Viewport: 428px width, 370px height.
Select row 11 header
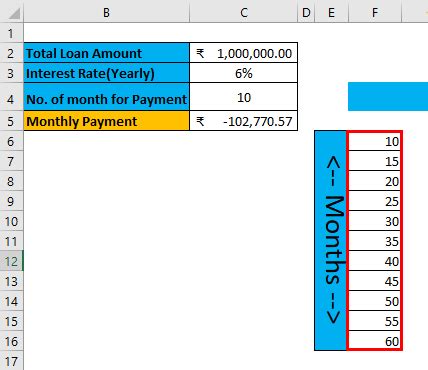point(11,241)
